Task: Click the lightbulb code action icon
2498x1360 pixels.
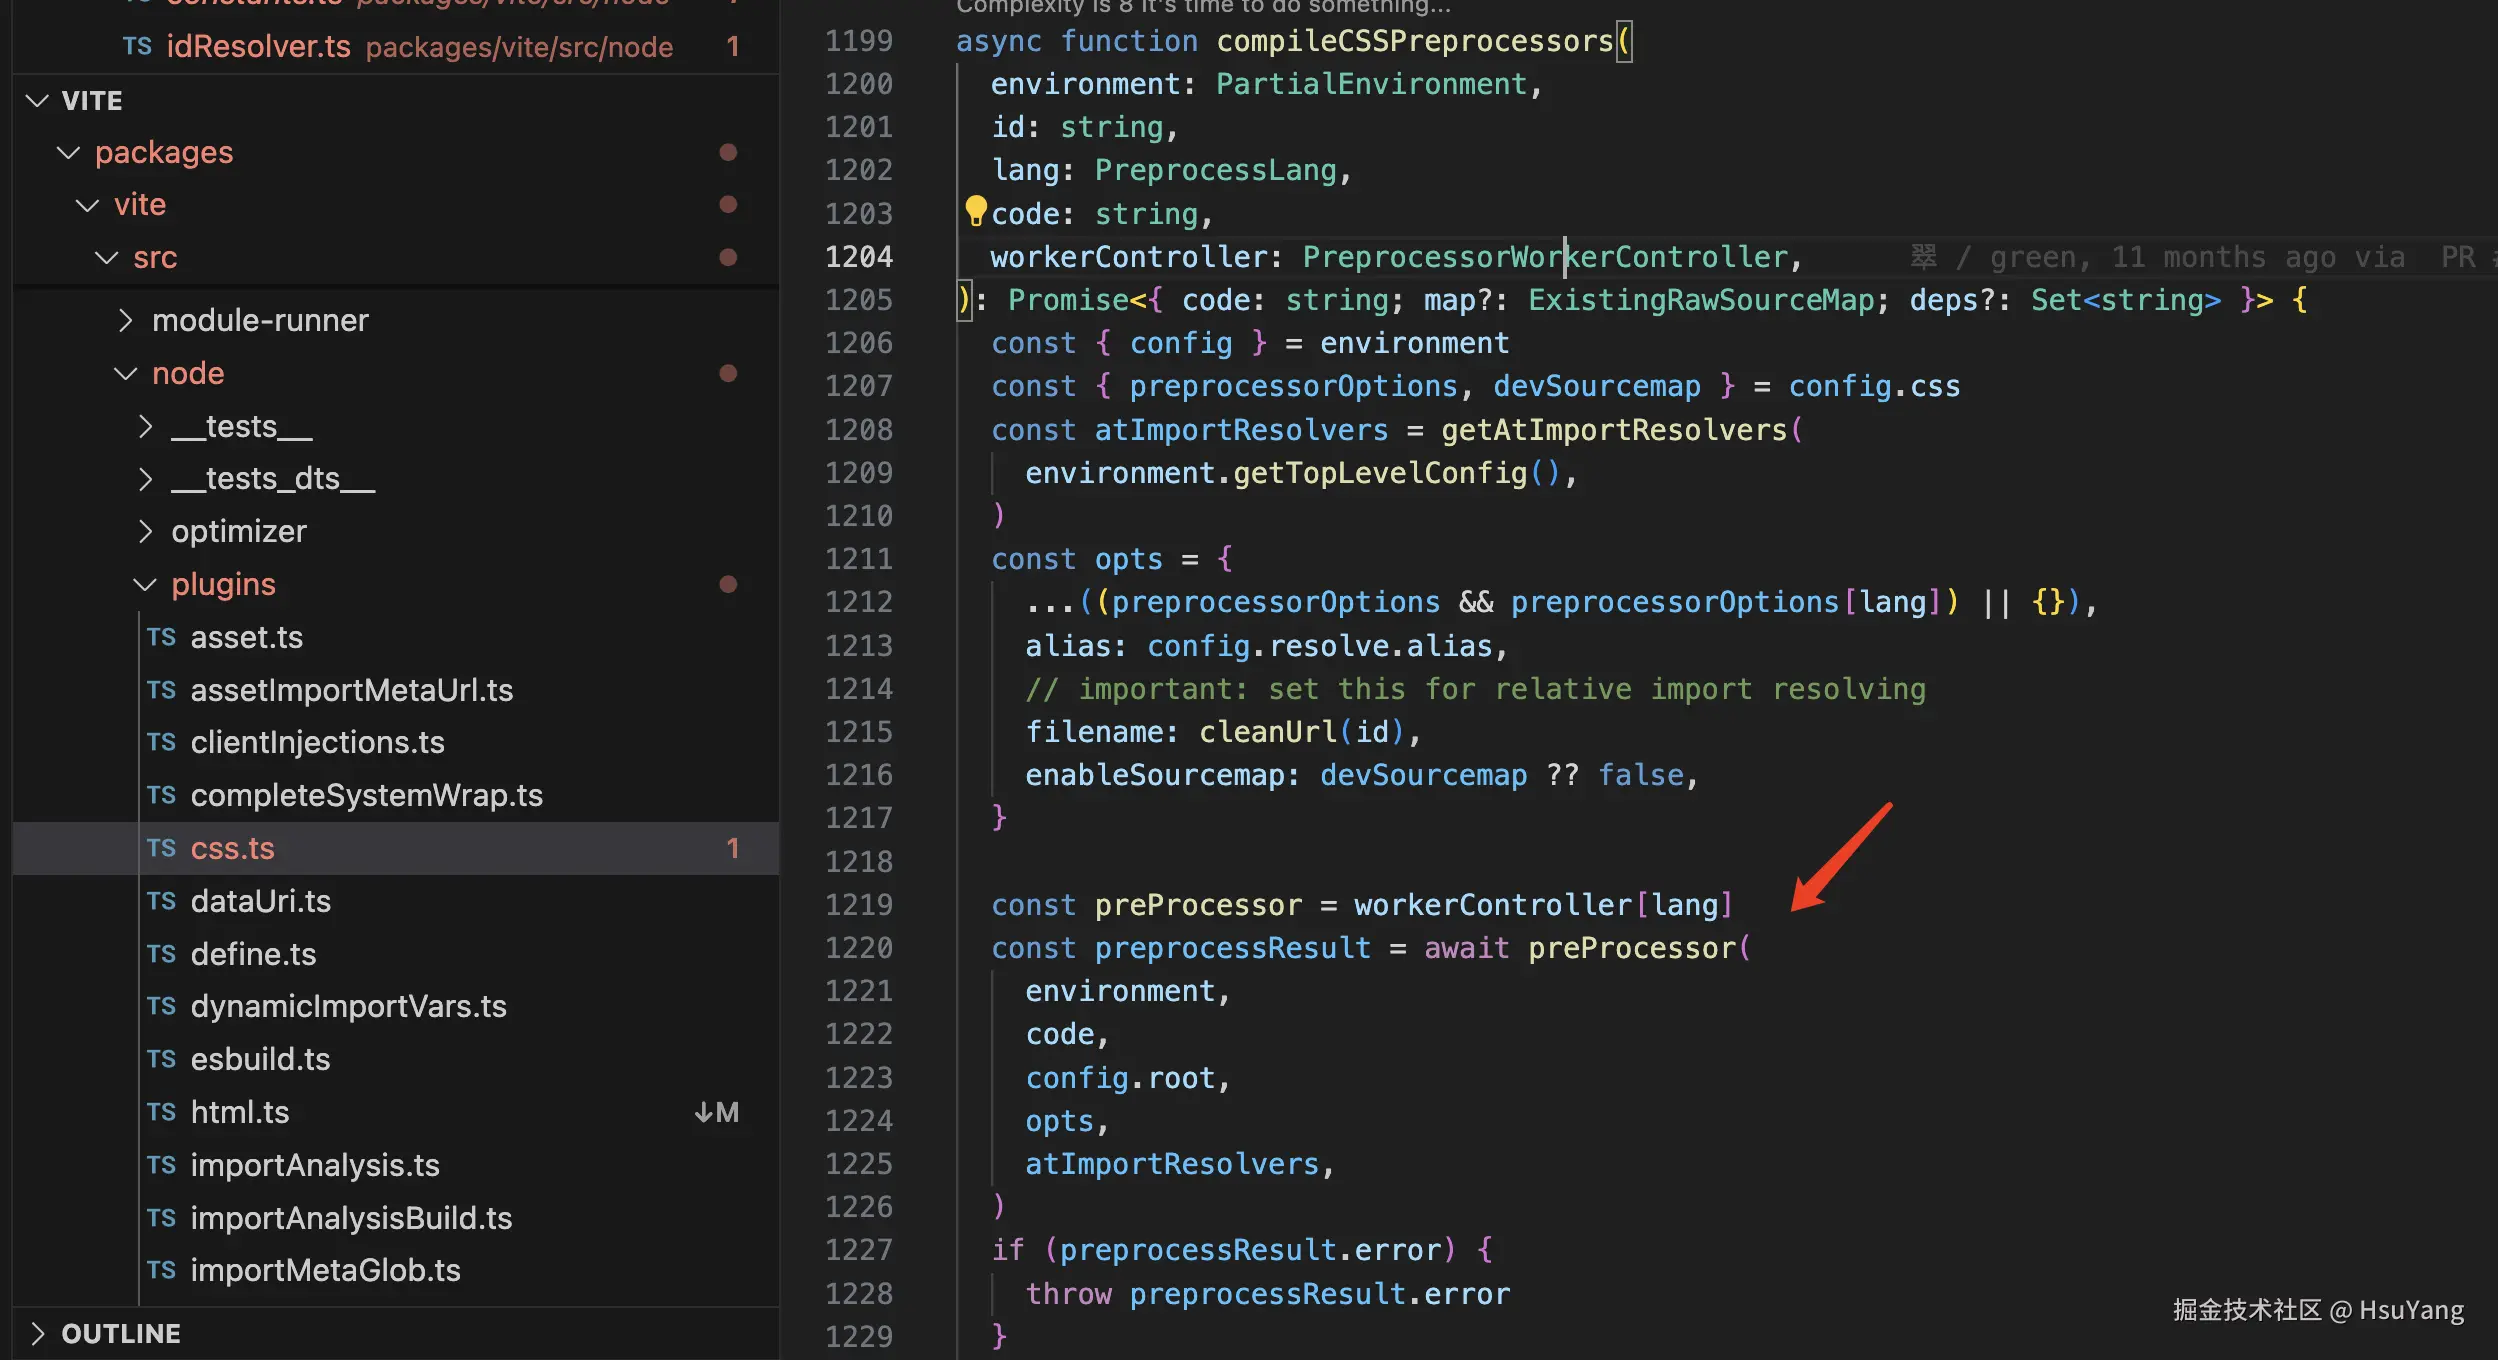Action: click(x=975, y=211)
